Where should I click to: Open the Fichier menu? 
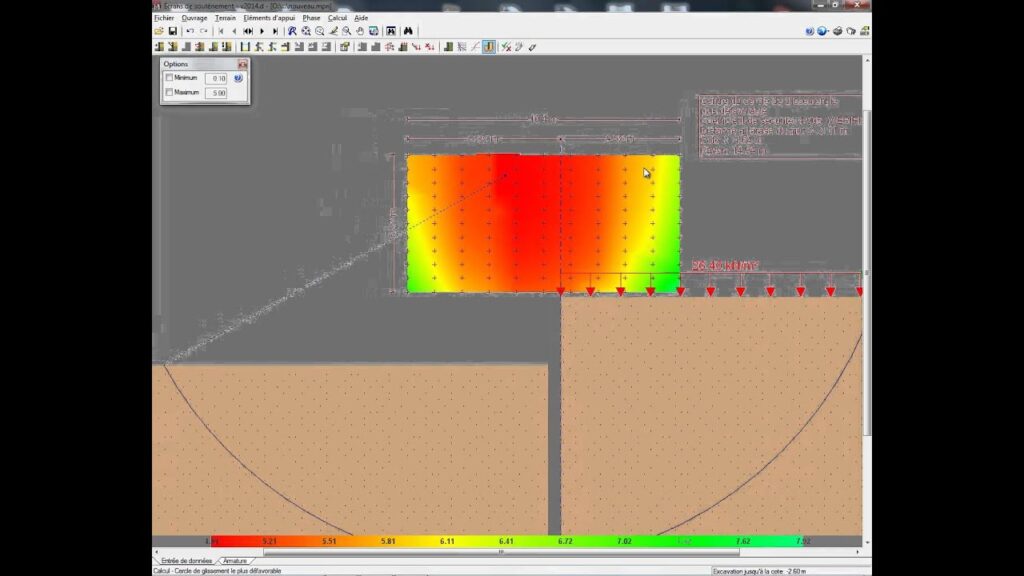pyautogui.click(x=164, y=18)
